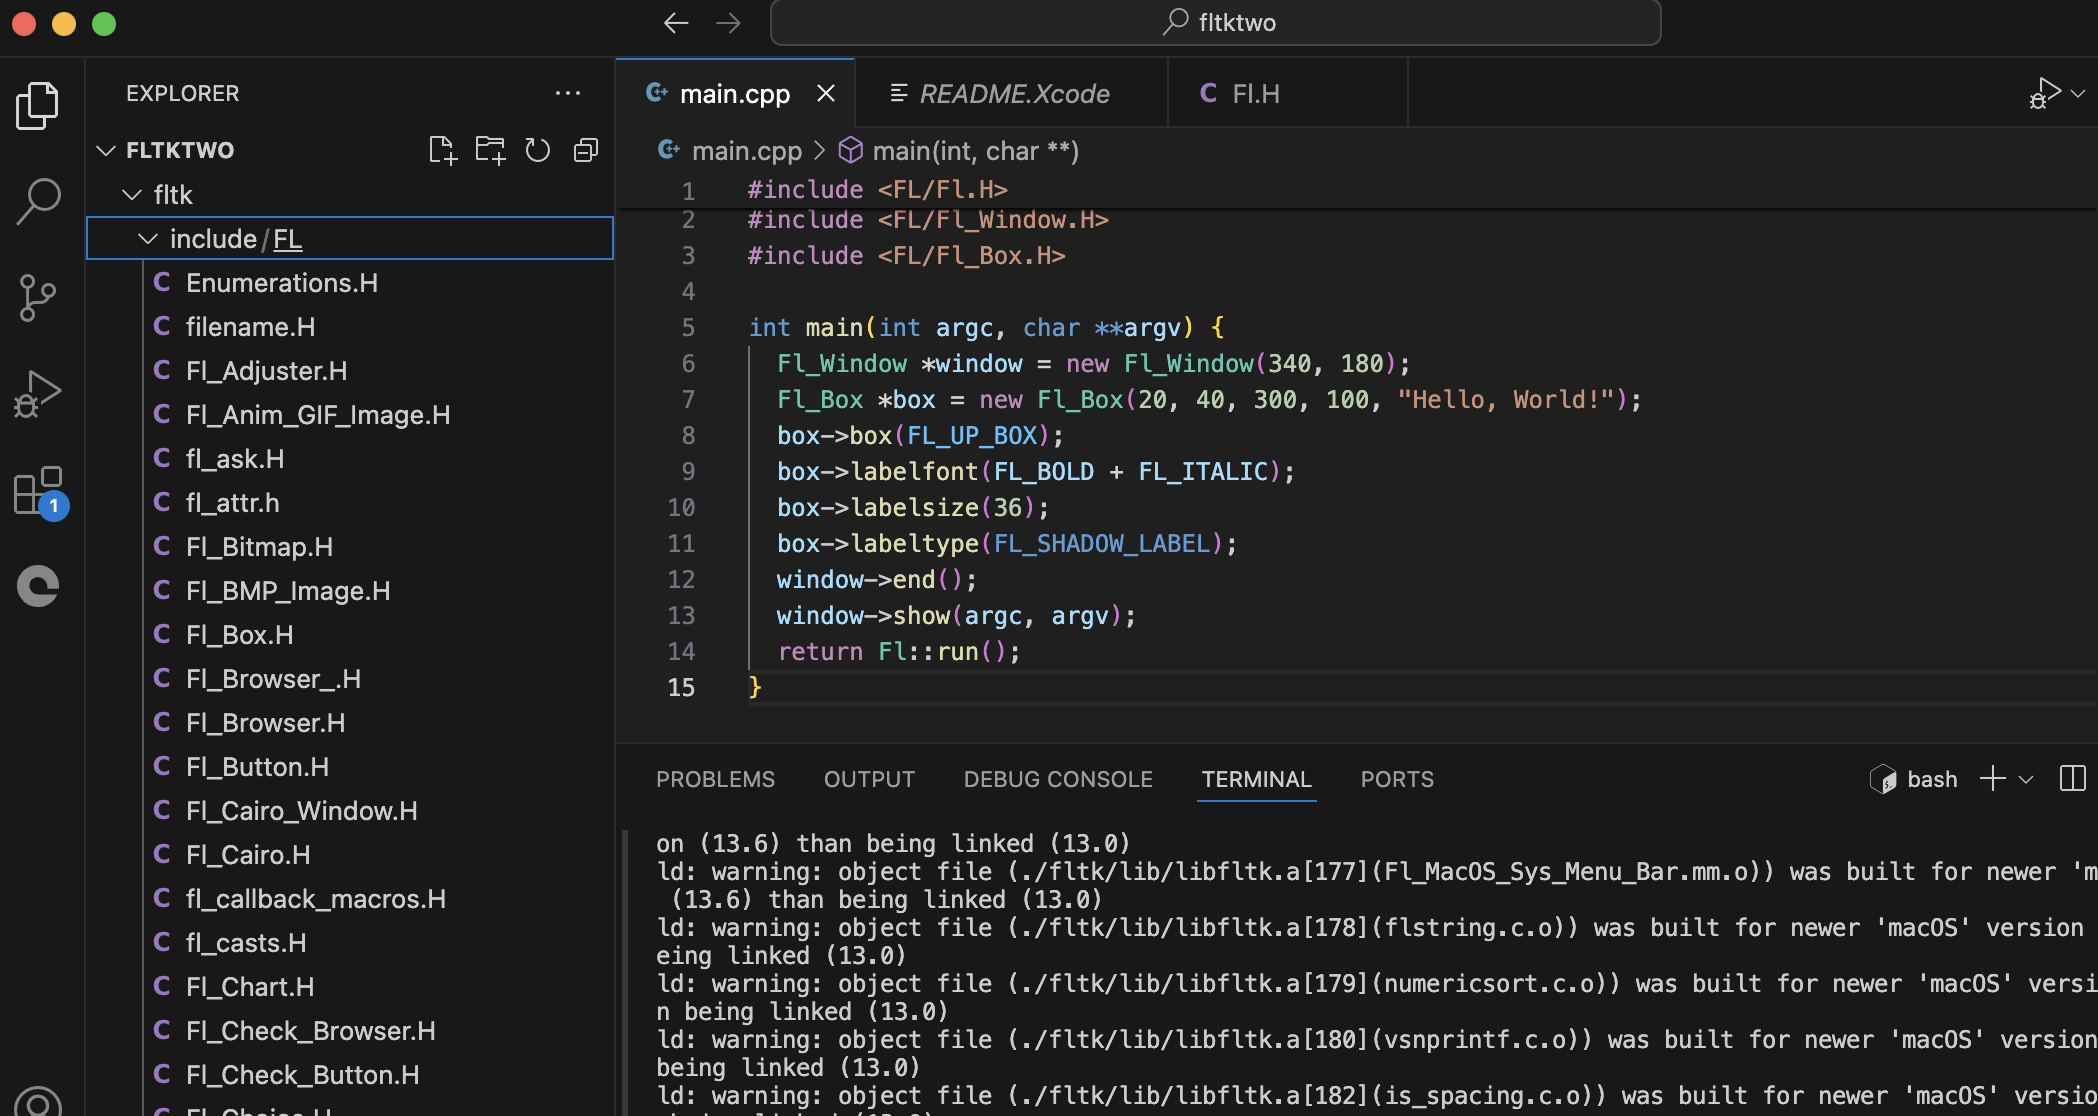2098x1116 pixels.
Task: Open the PROBLEMS panel tab
Action: click(715, 779)
